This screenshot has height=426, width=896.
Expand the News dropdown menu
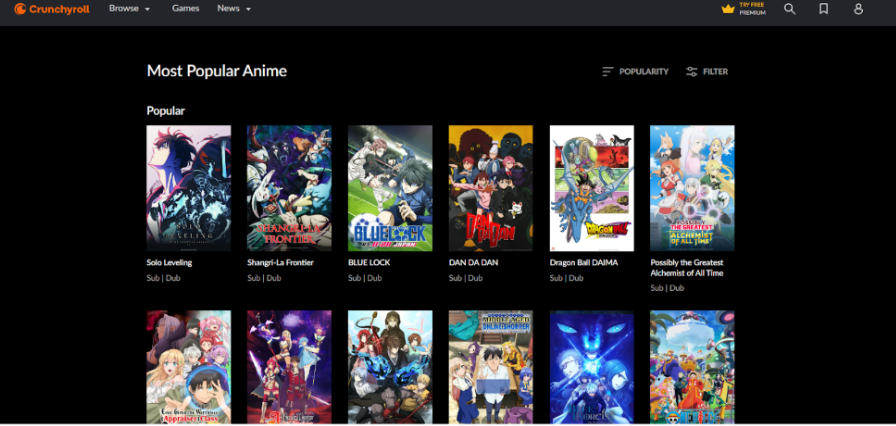click(x=234, y=9)
